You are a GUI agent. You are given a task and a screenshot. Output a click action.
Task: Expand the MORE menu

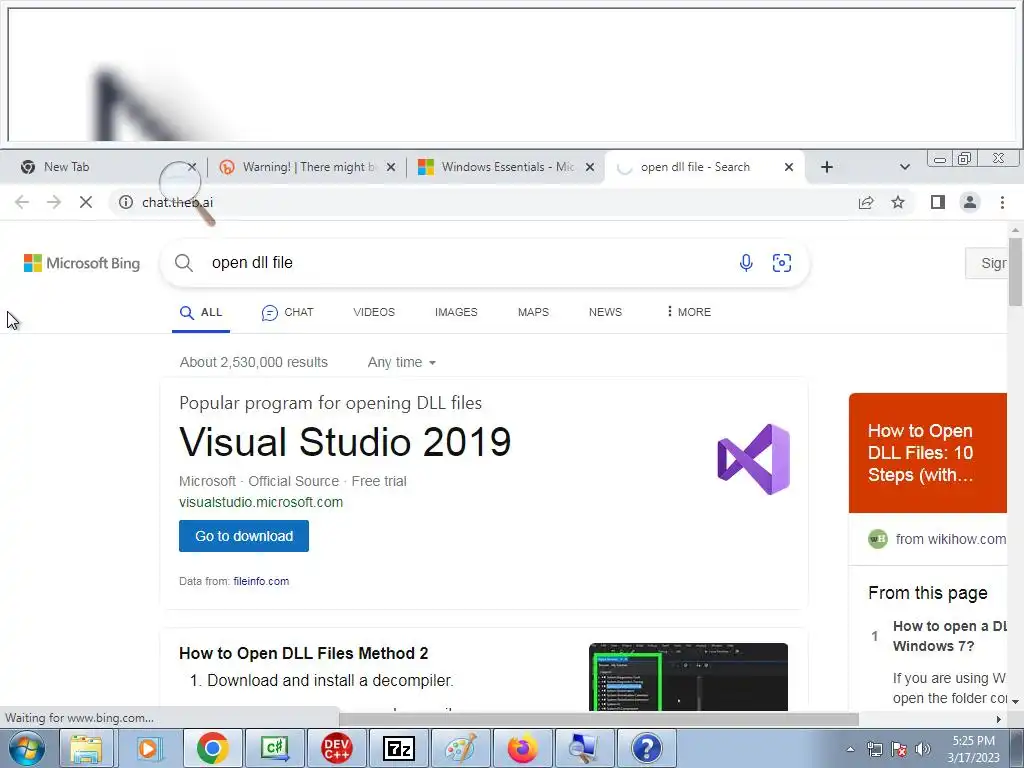pyautogui.click(x=688, y=312)
